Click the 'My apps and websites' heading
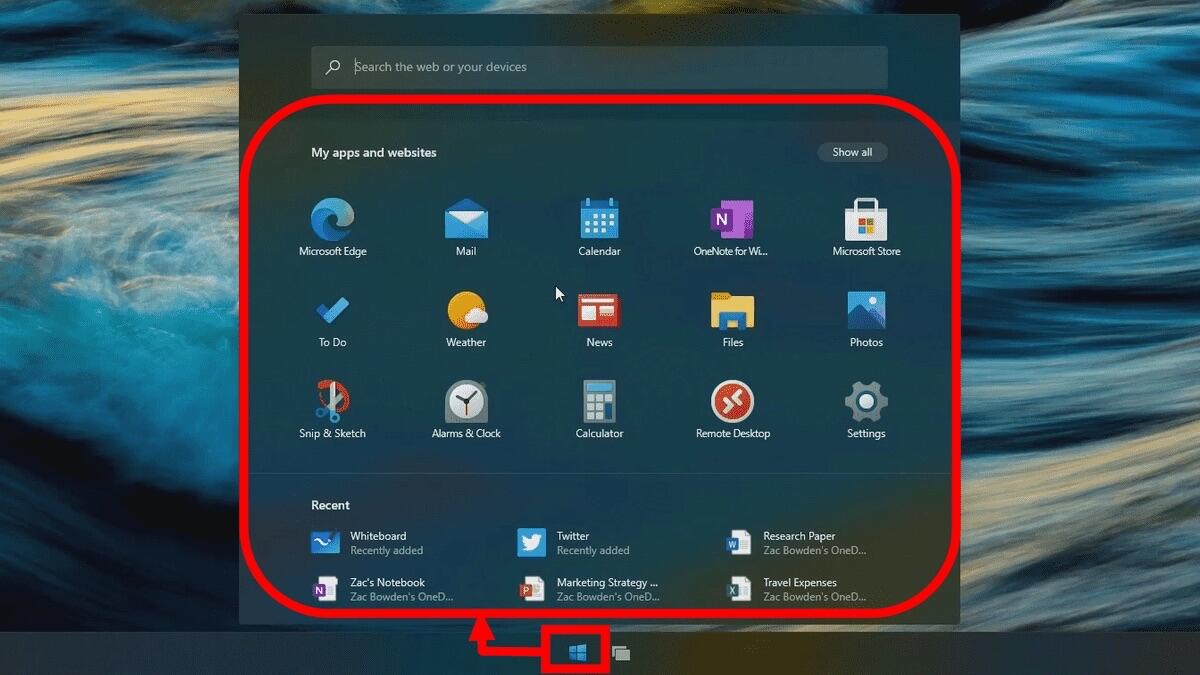The width and height of the screenshot is (1200, 675). 374,153
